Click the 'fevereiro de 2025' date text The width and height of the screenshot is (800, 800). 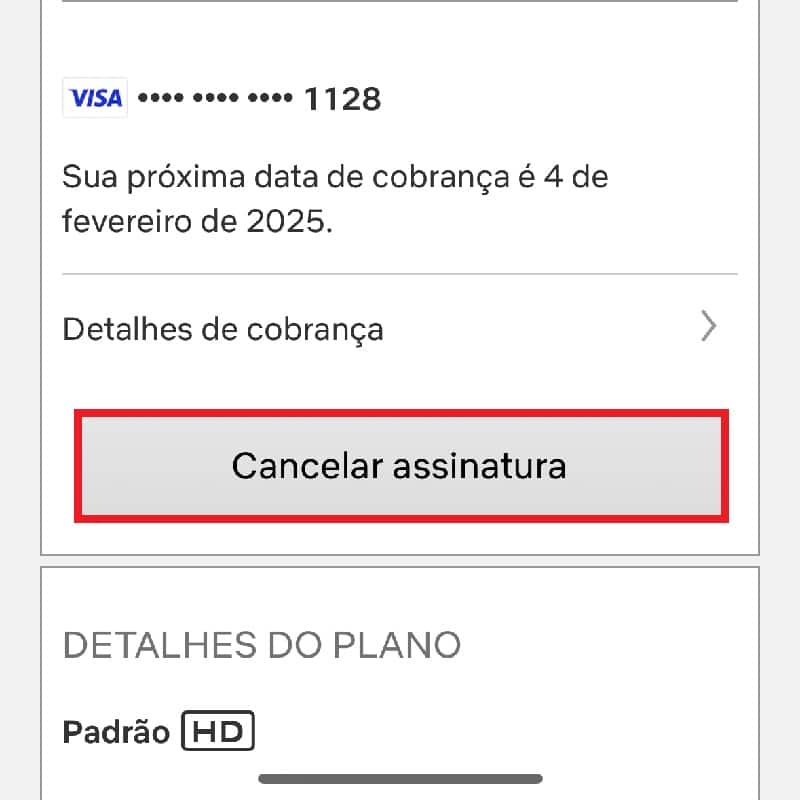[197, 221]
